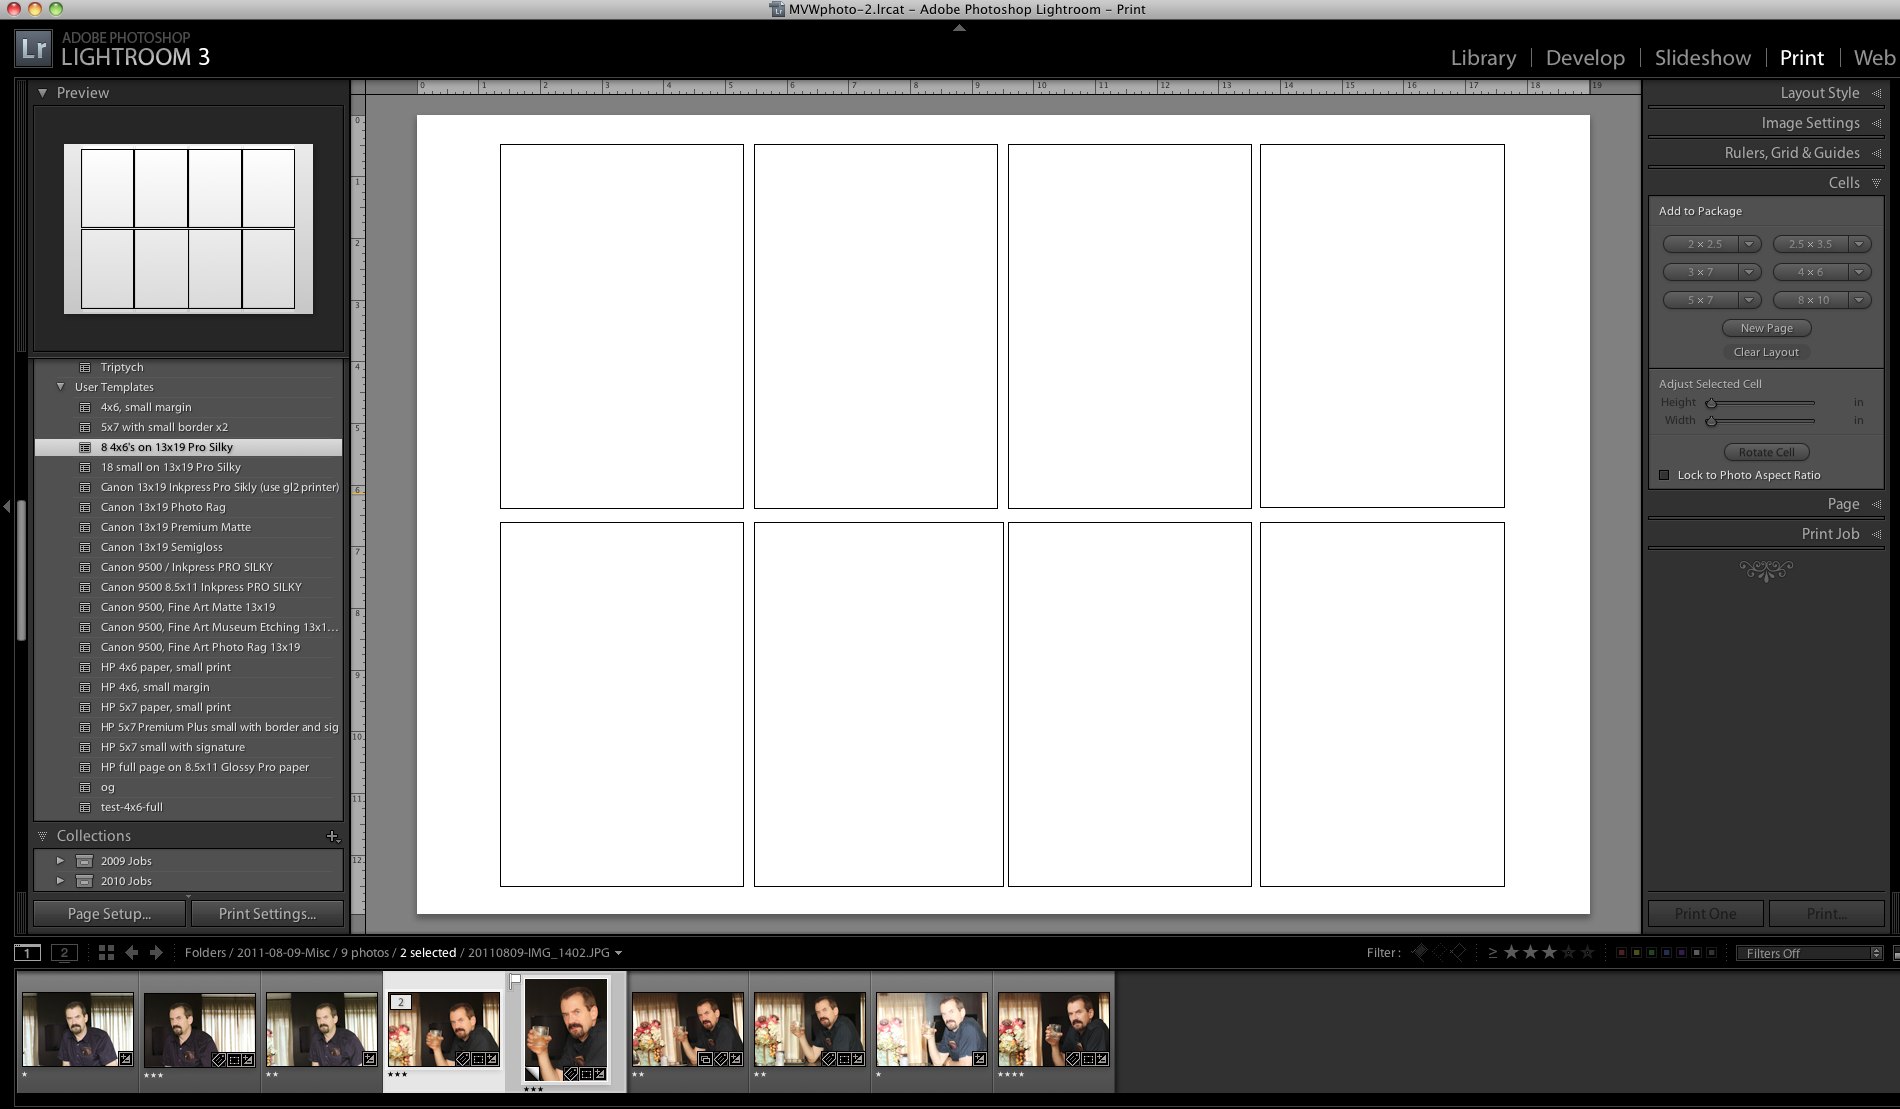Filter by flagged status flag icon
Viewport: 1900px width, 1109px height.
[x=1419, y=953]
